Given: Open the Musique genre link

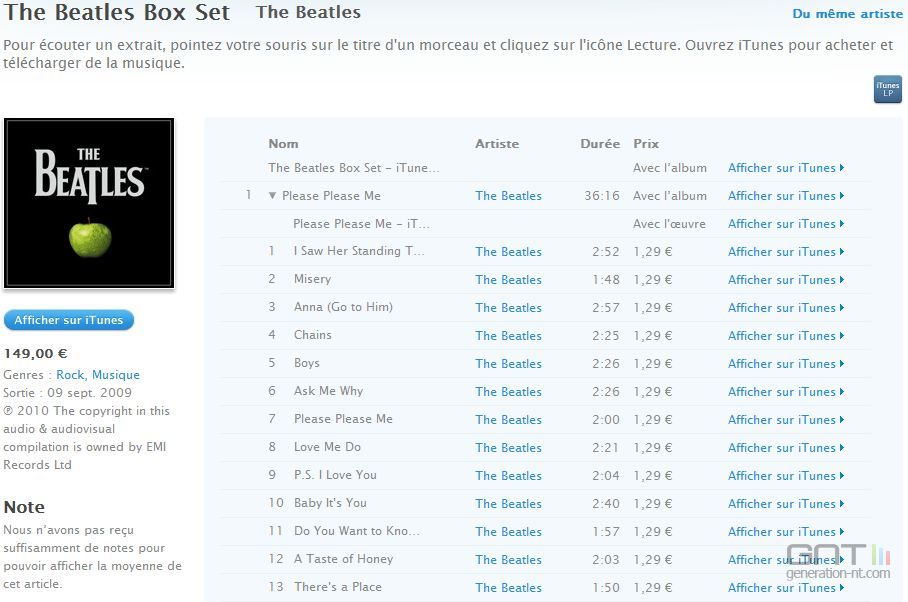Looking at the screenshot, I should 116,375.
